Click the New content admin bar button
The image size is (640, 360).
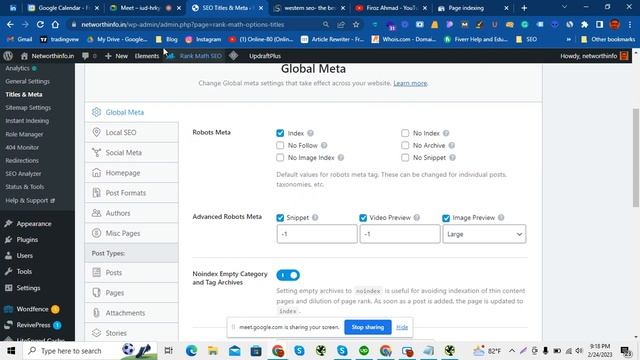[116, 56]
